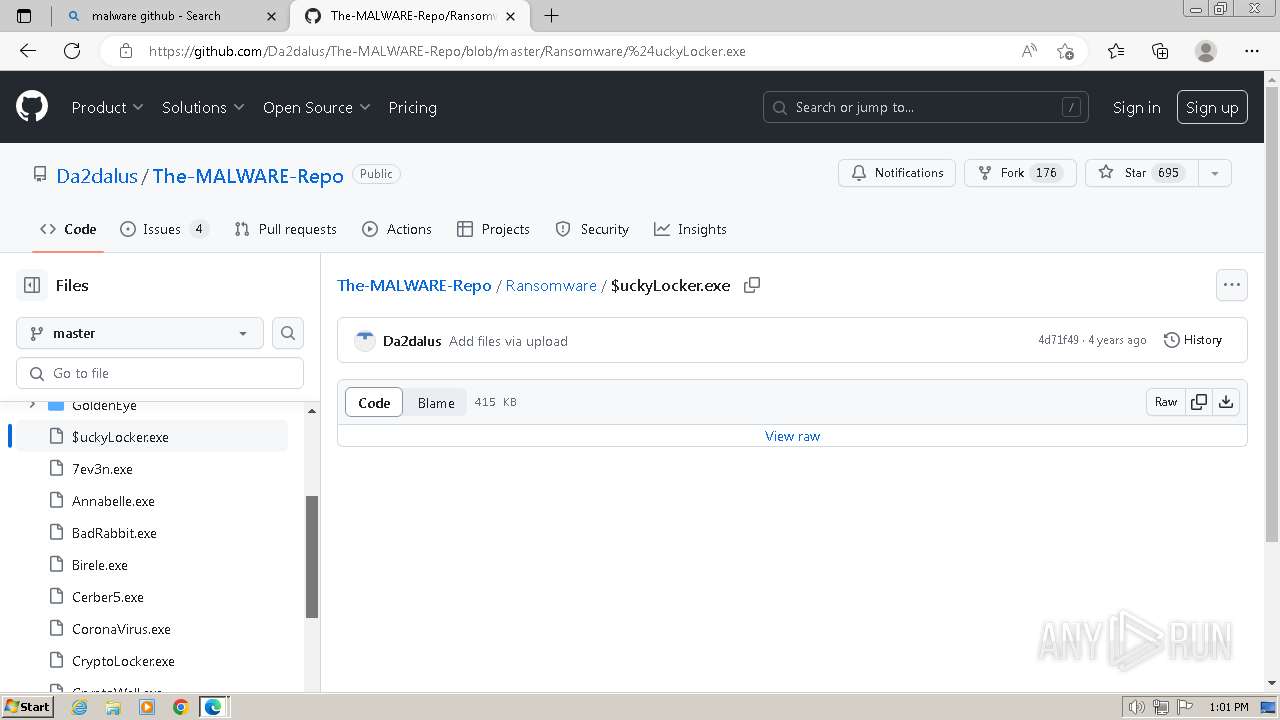Open Windows Start menu
This screenshot has height=720, width=1280.
pos(27,707)
